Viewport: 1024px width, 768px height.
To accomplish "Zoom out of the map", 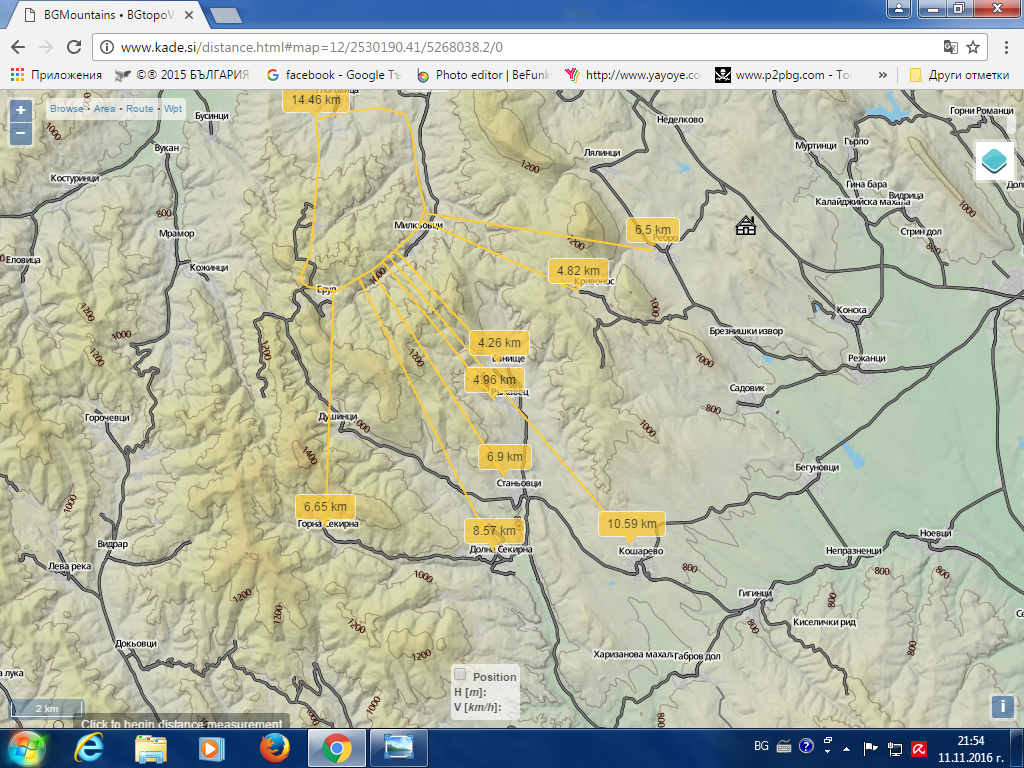I will coord(21,134).
